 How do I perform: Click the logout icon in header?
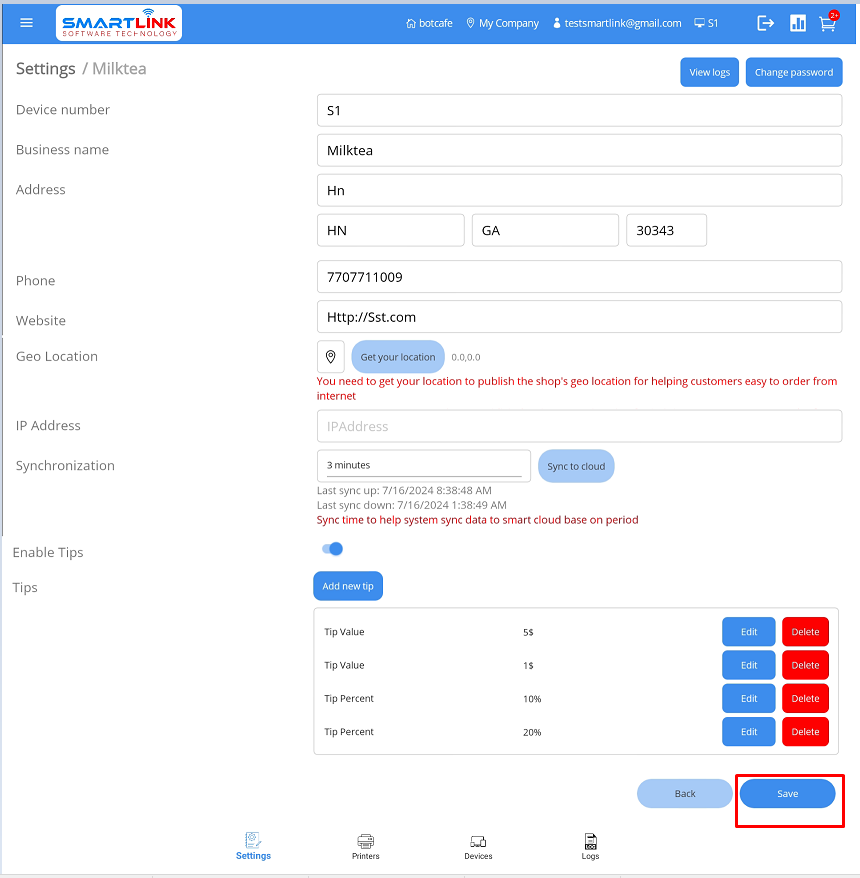click(766, 23)
